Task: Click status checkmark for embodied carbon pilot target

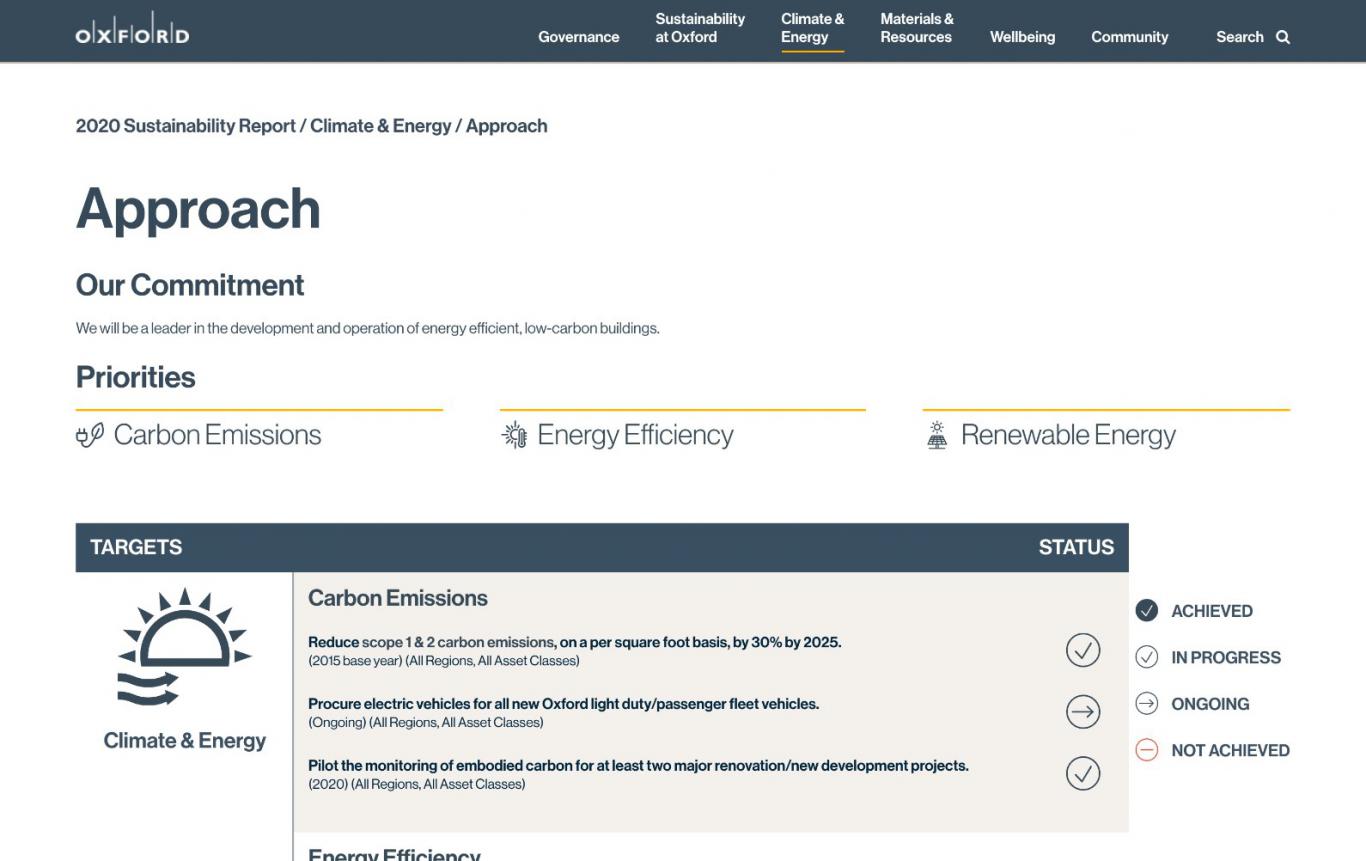Action: coord(1083,774)
